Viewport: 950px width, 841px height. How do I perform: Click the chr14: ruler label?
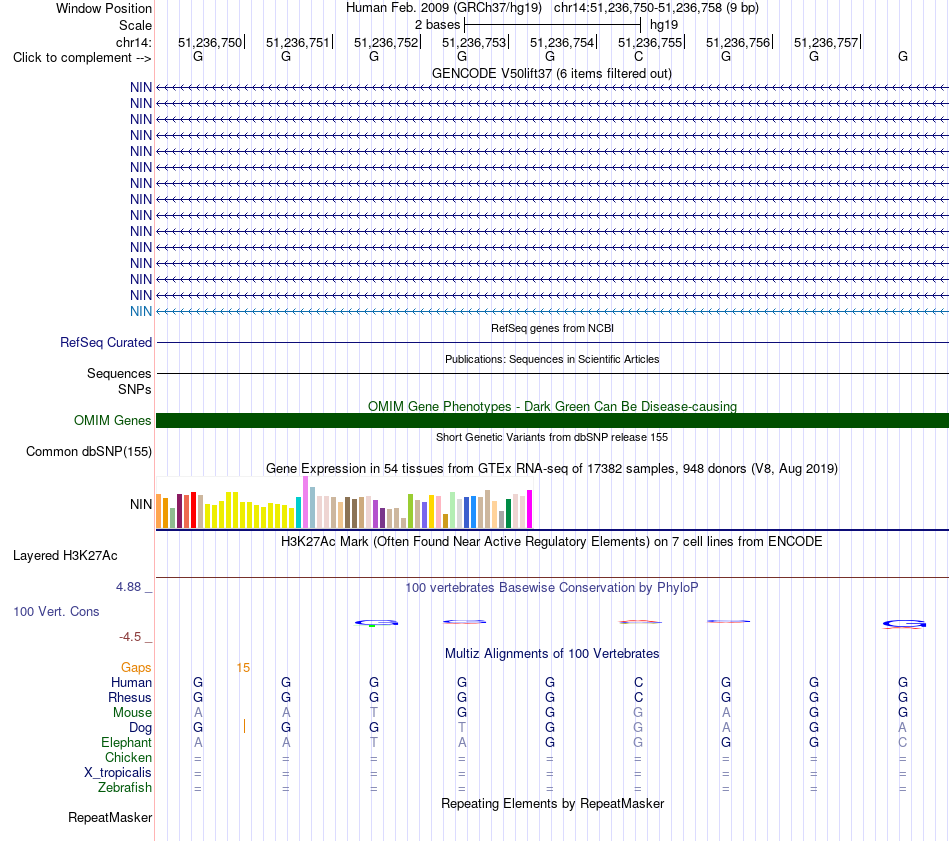pos(134,42)
